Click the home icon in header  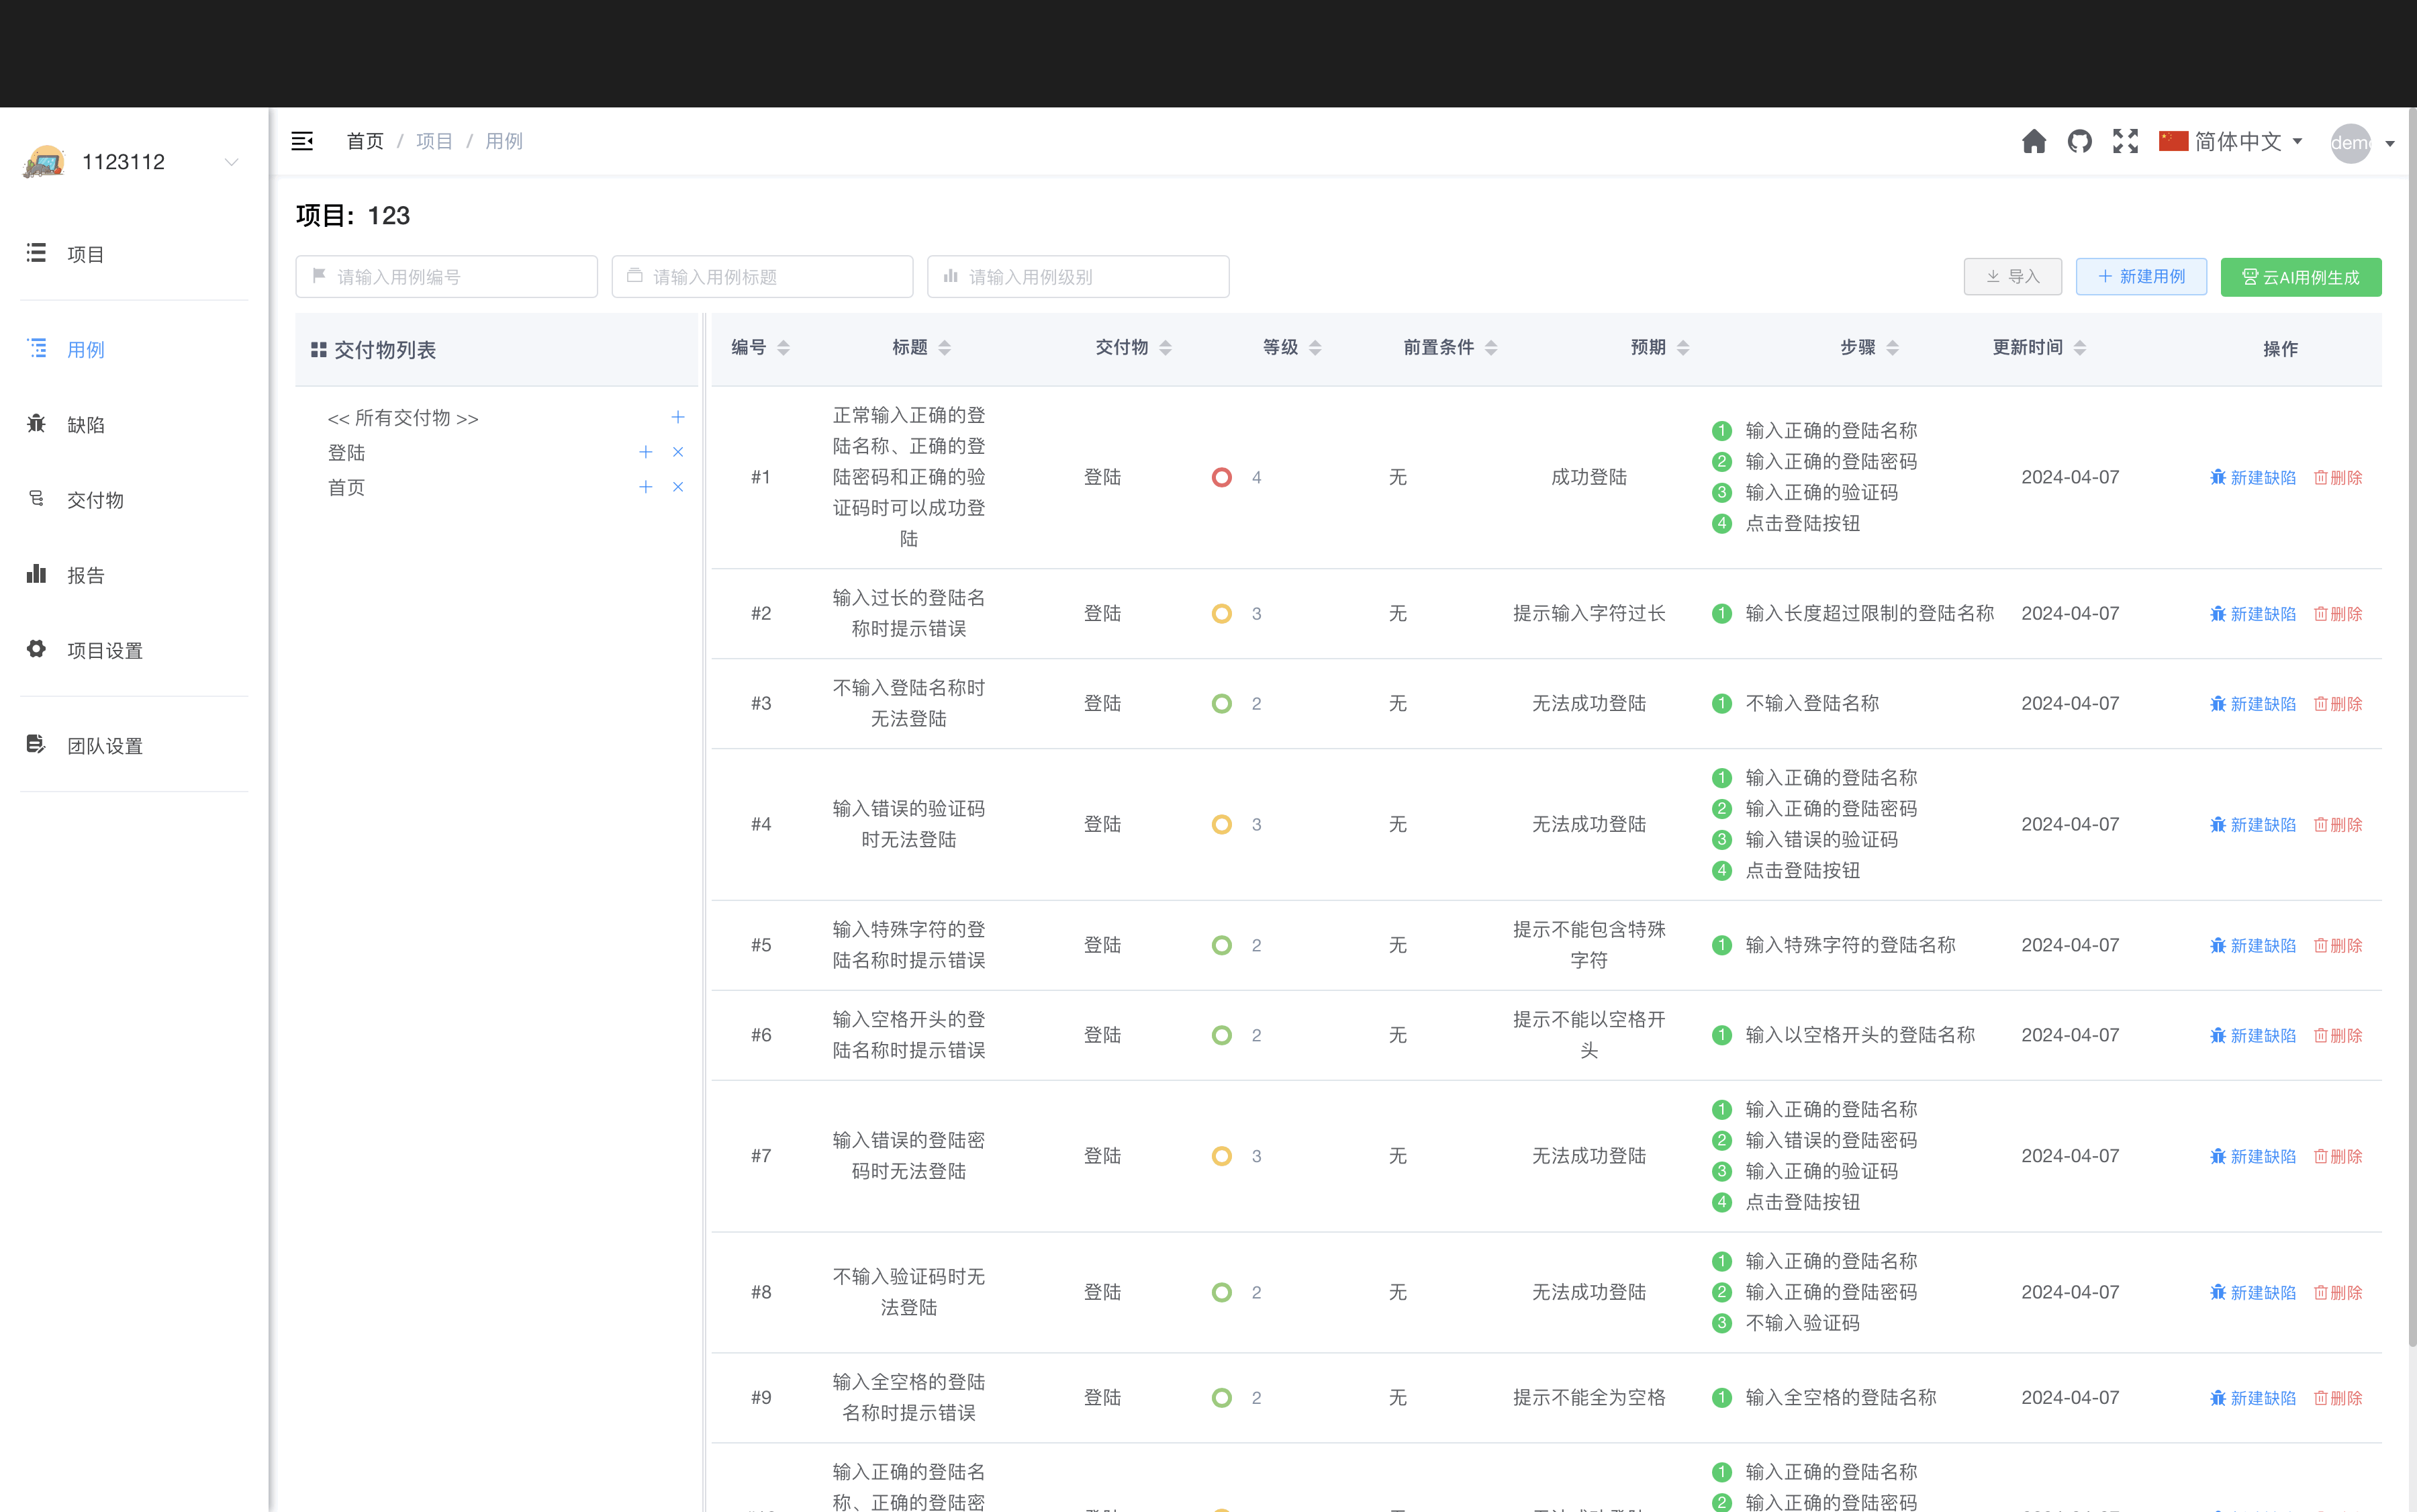[x=2033, y=141]
